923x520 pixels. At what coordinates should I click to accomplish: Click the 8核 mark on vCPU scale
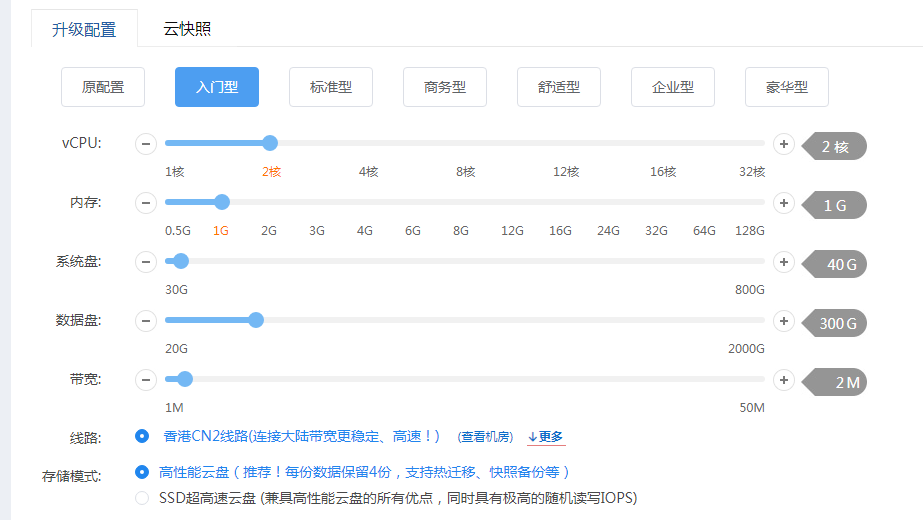pyautogui.click(x=465, y=172)
